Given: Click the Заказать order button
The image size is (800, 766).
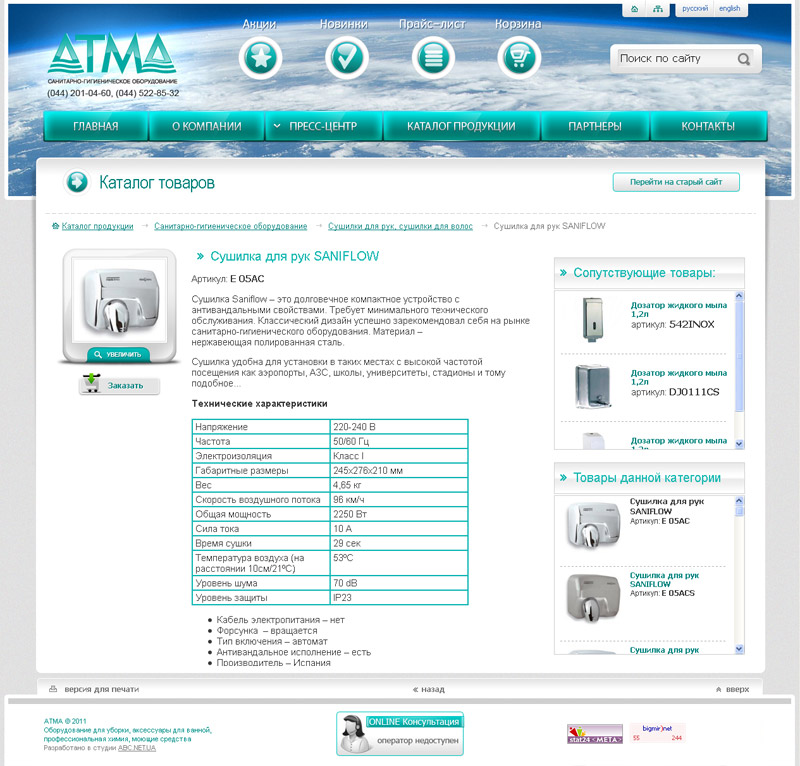Looking at the screenshot, I should click(120, 385).
